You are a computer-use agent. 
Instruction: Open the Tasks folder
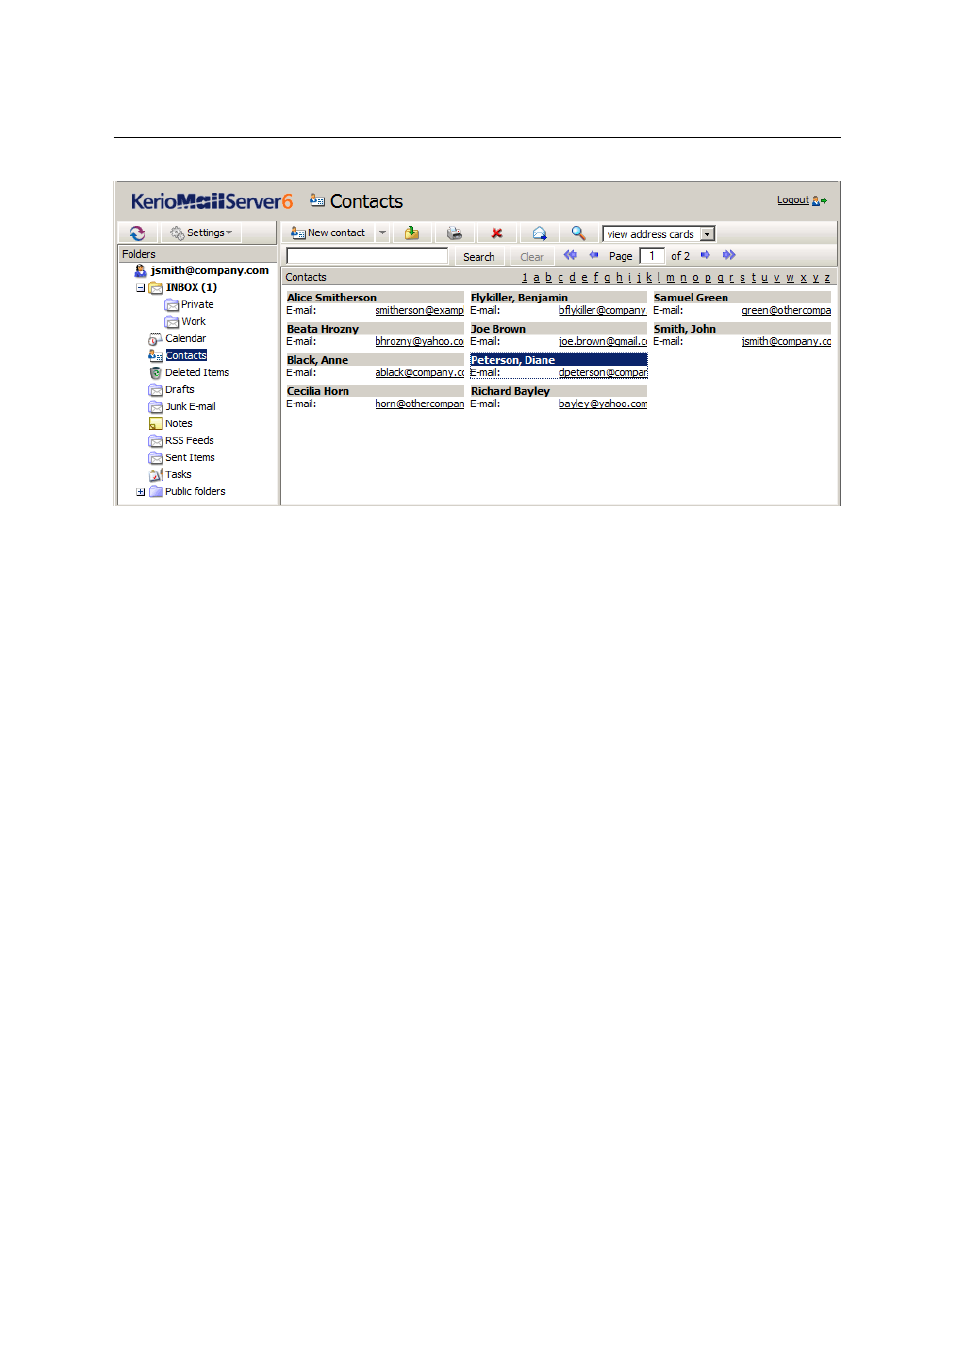[178, 474]
